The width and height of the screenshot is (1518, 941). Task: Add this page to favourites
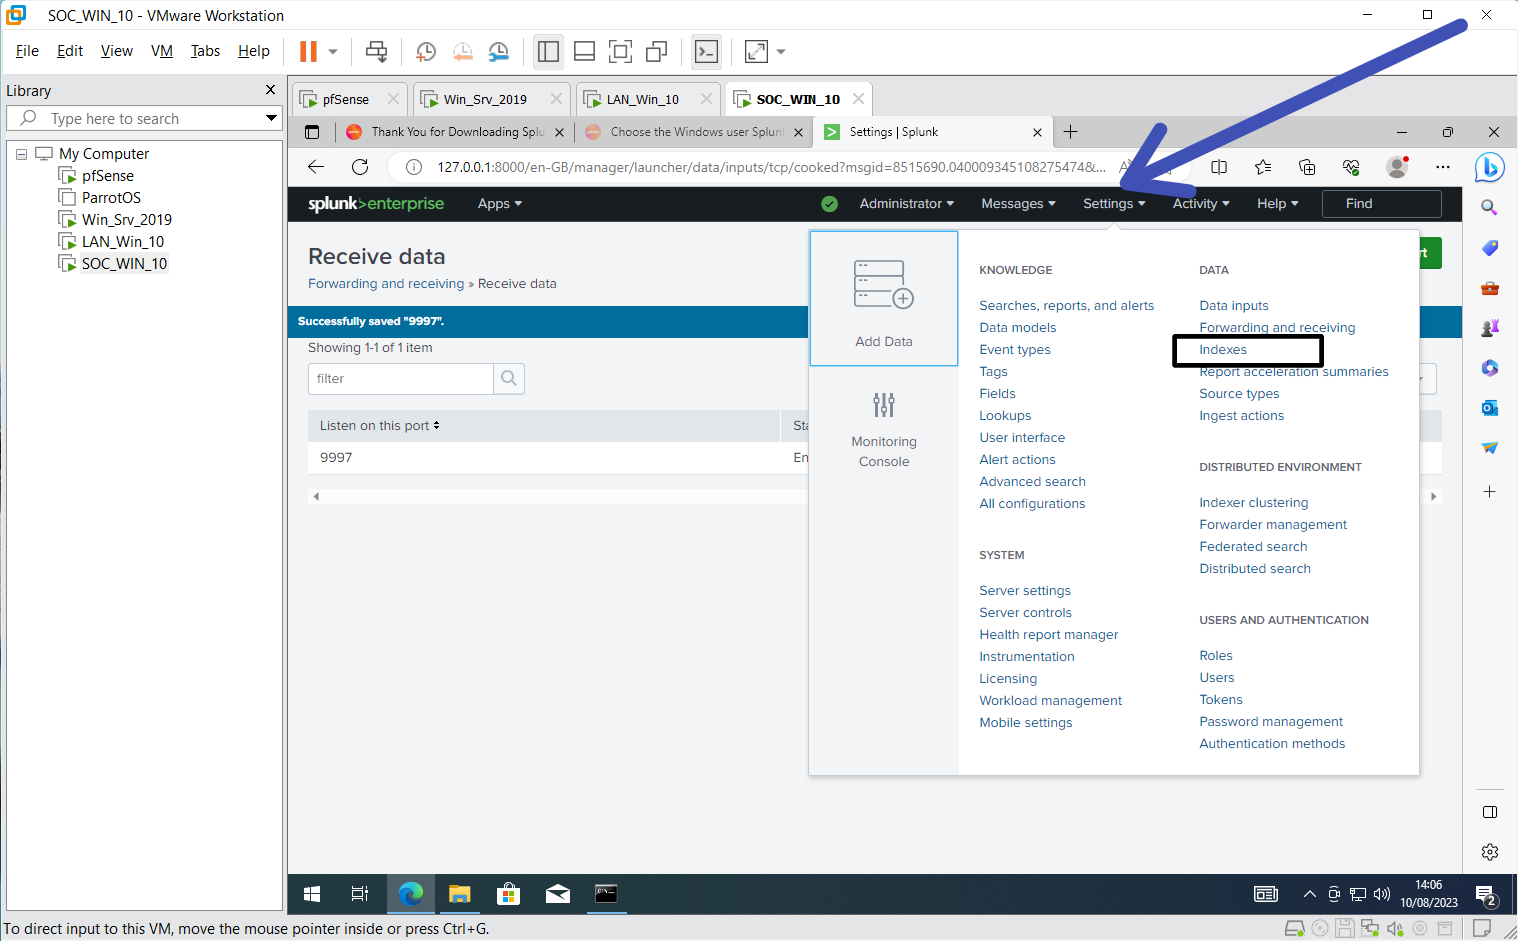click(x=1263, y=167)
